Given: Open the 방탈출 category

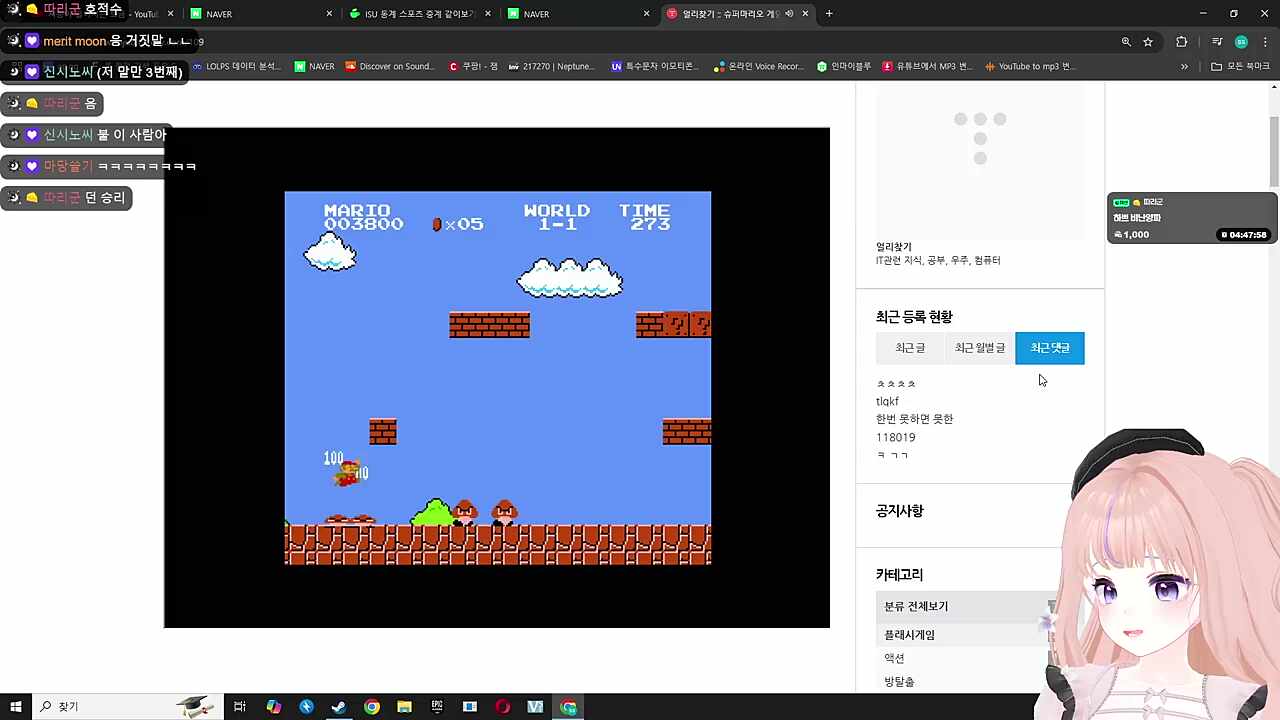Looking at the screenshot, I should point(899,681).
